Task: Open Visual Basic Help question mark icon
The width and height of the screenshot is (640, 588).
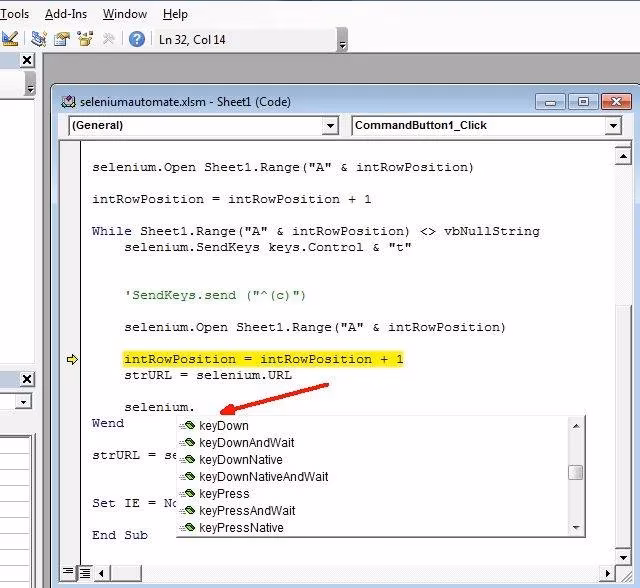Action: (137, 39)
